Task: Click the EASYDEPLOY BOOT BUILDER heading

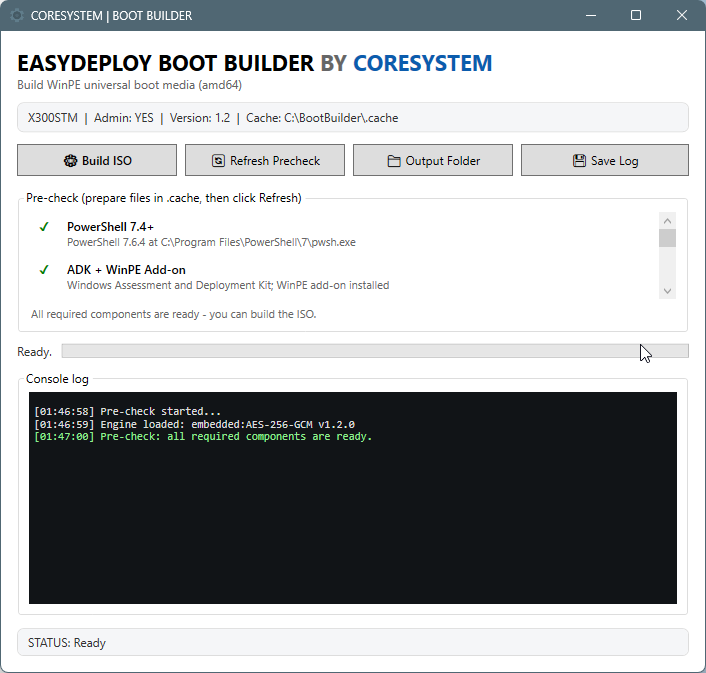Action: coord(254,63)
